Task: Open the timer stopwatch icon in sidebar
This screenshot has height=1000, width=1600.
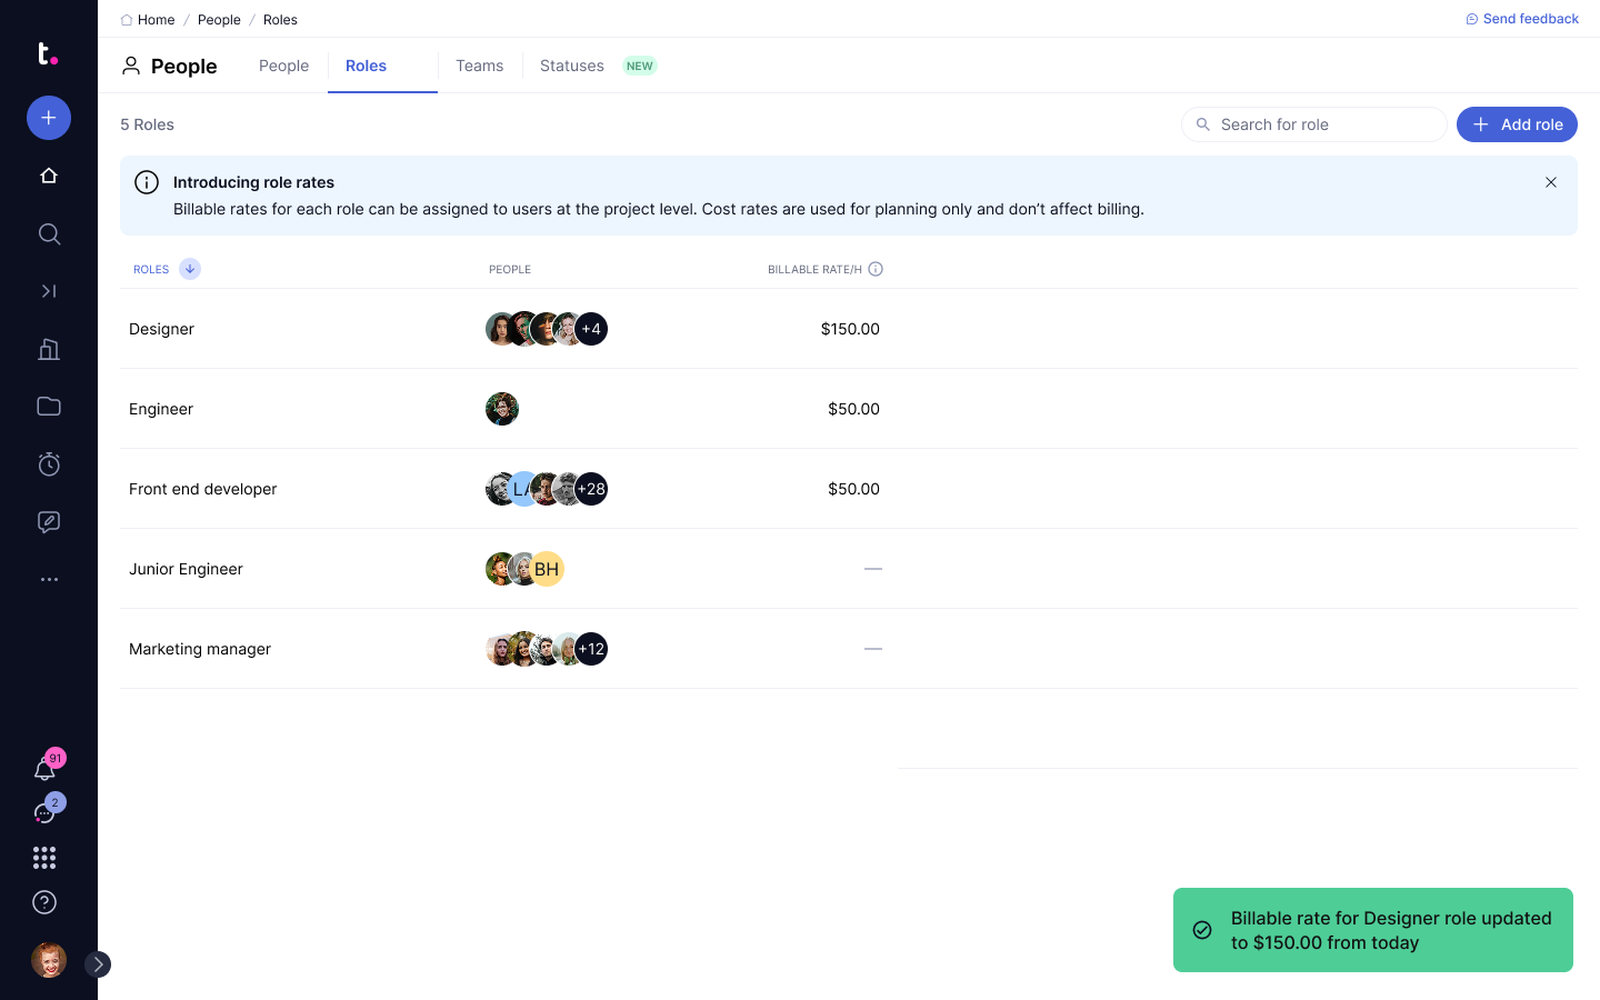Action: (x=48, y=464)
